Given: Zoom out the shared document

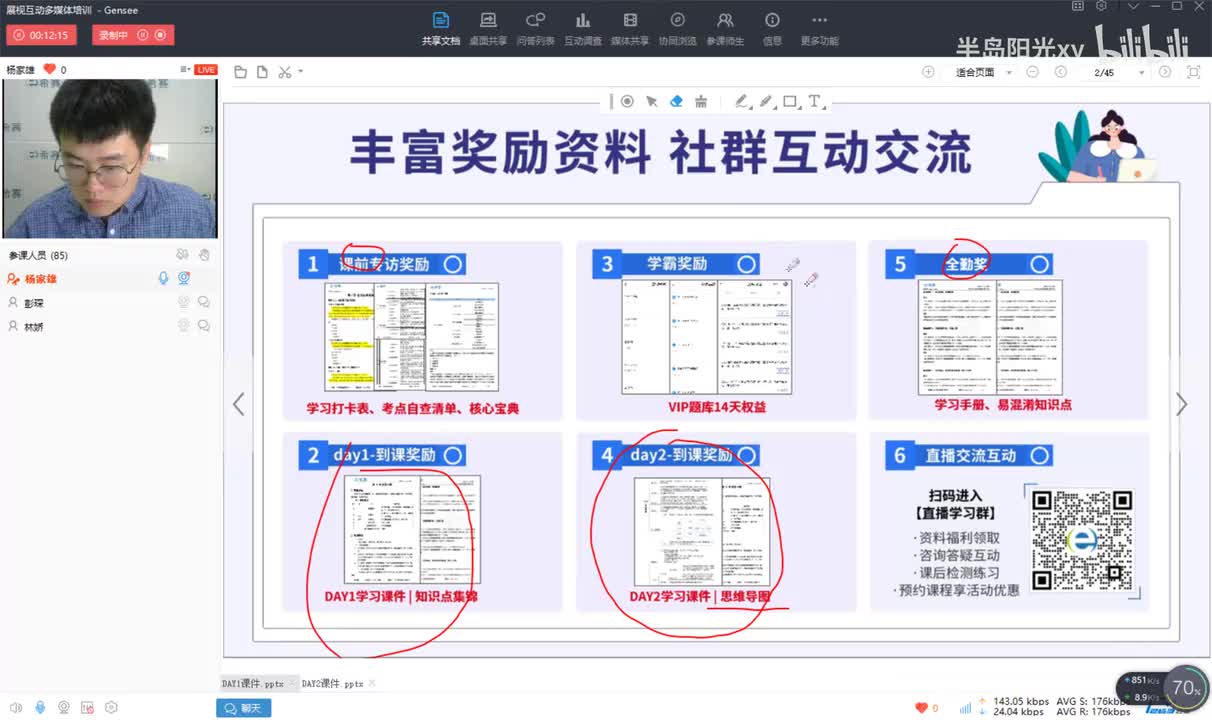Looking at the screenshot, I should tap(1032, 72).
